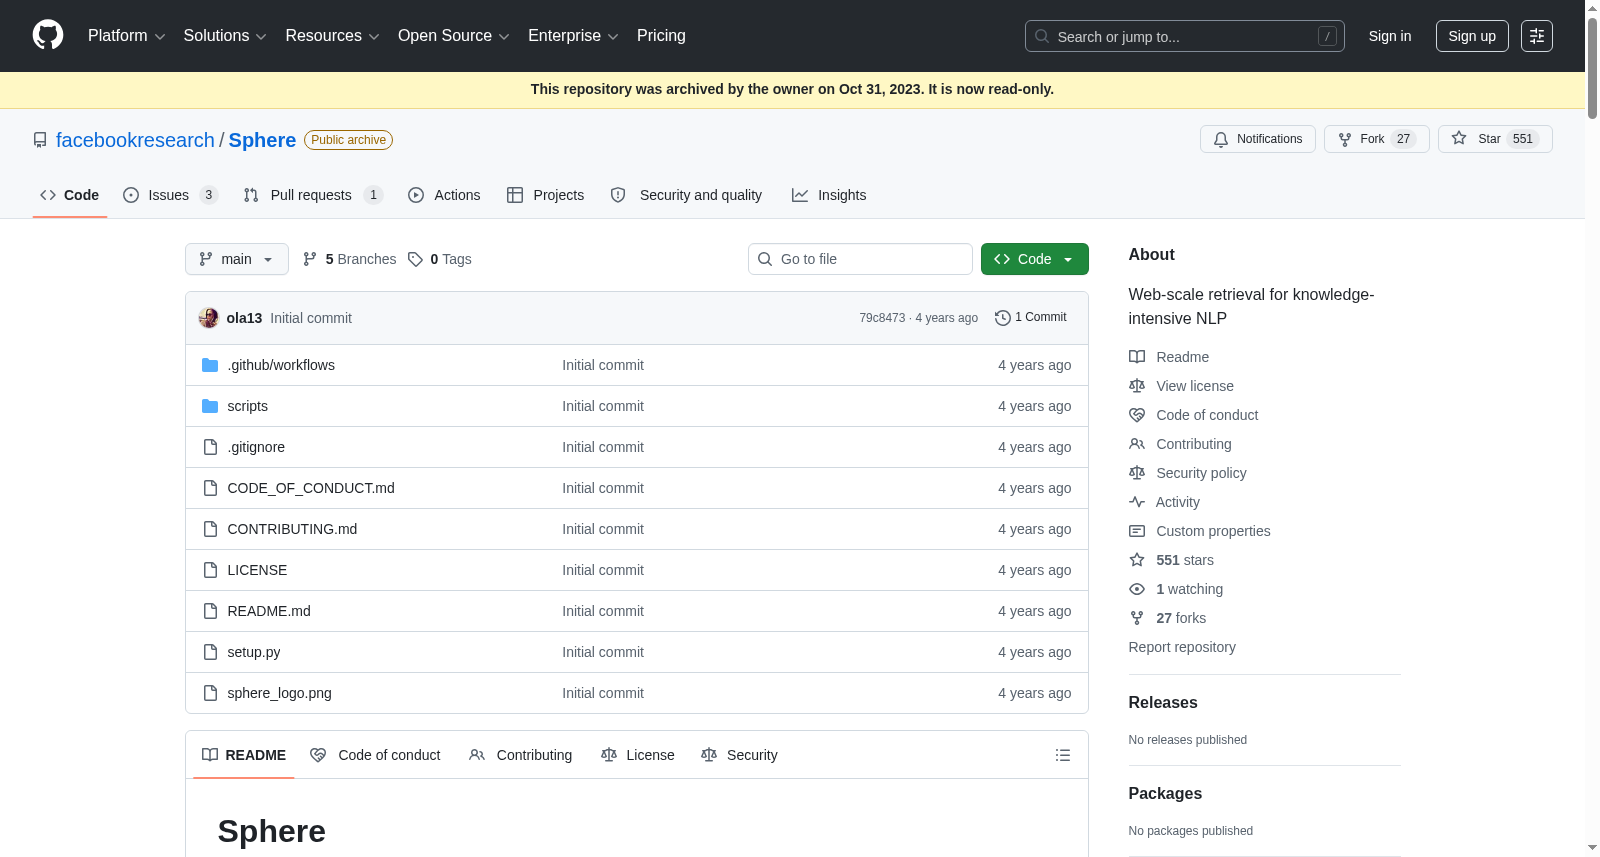
Task: Click the Packages heading link
Action: (x=1165, y=794)
